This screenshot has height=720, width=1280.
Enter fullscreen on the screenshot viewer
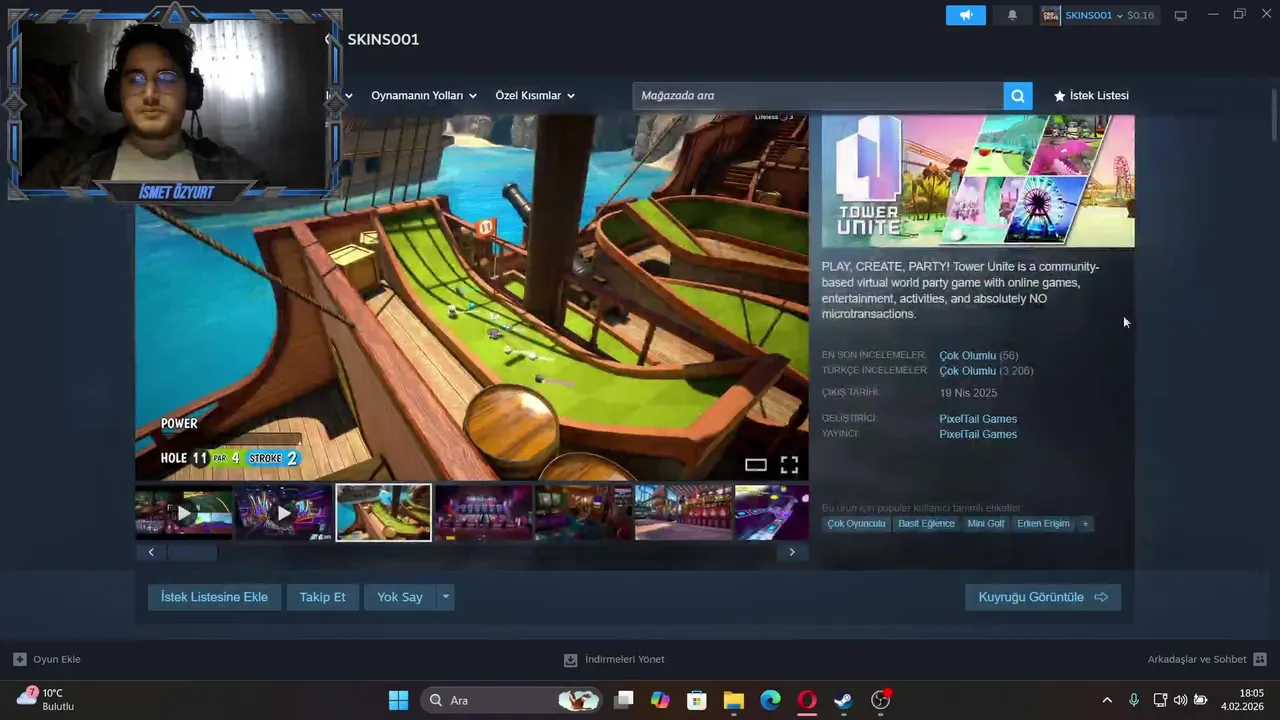pos(789,465)
